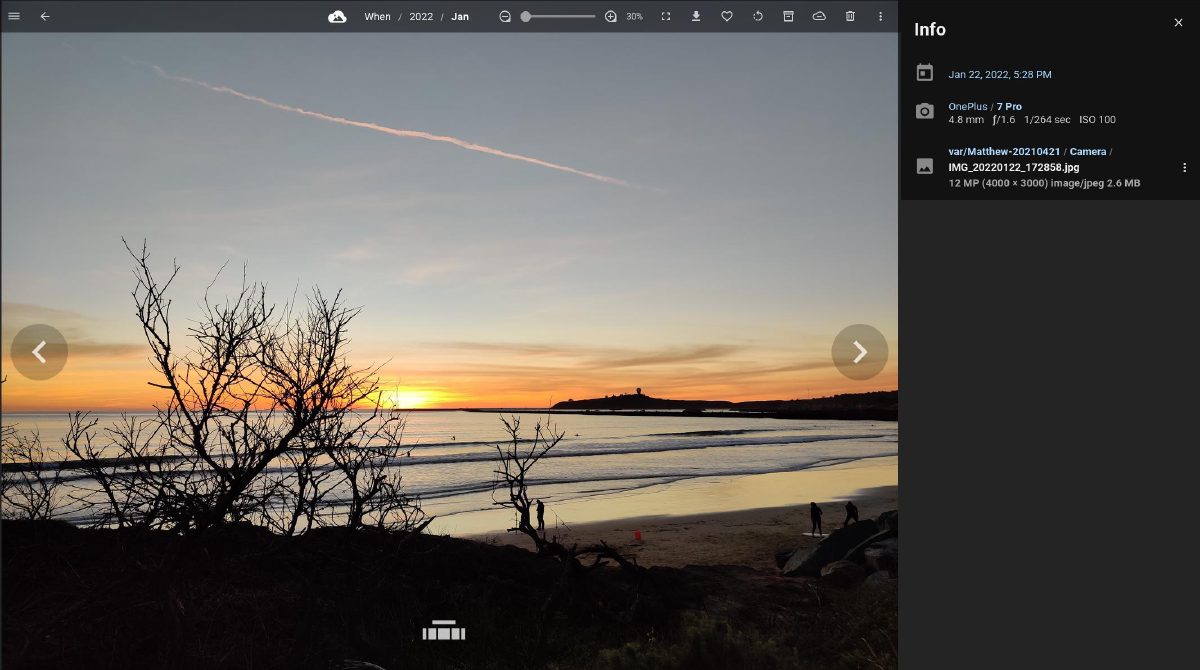Click the 'ISO 100' value
The width and height of the screenshot is (1200, 670).
[x=1097, y=120]
